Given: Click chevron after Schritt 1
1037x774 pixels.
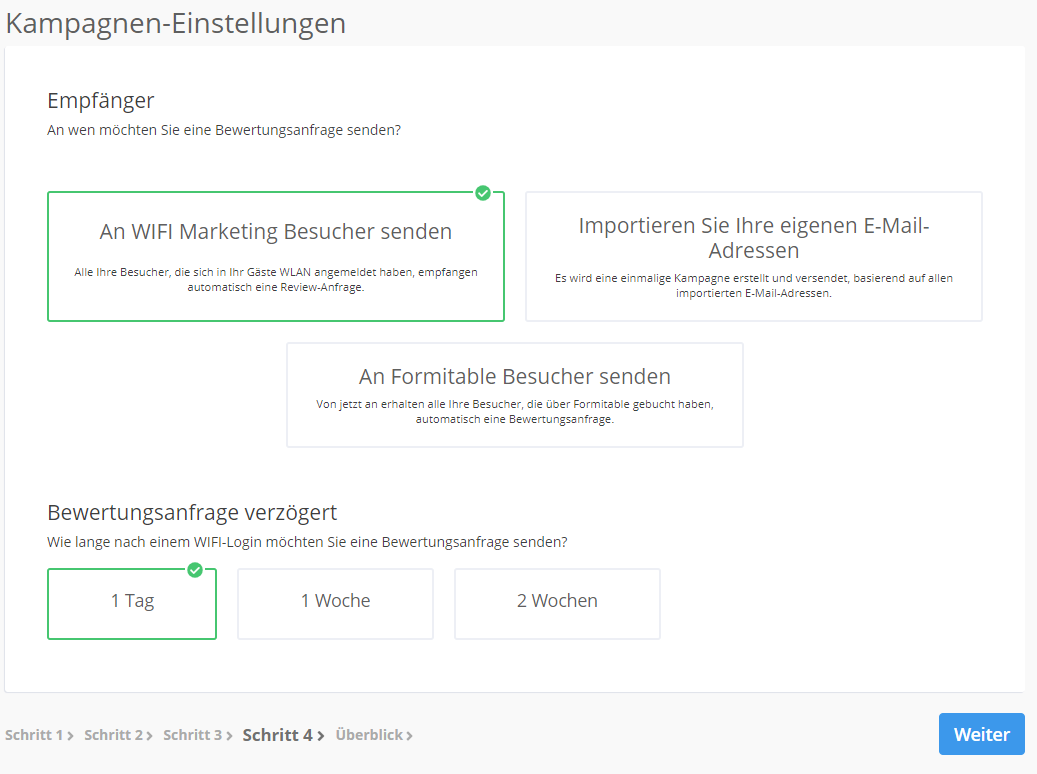Looking at the screenshot, I should point(70,736).
